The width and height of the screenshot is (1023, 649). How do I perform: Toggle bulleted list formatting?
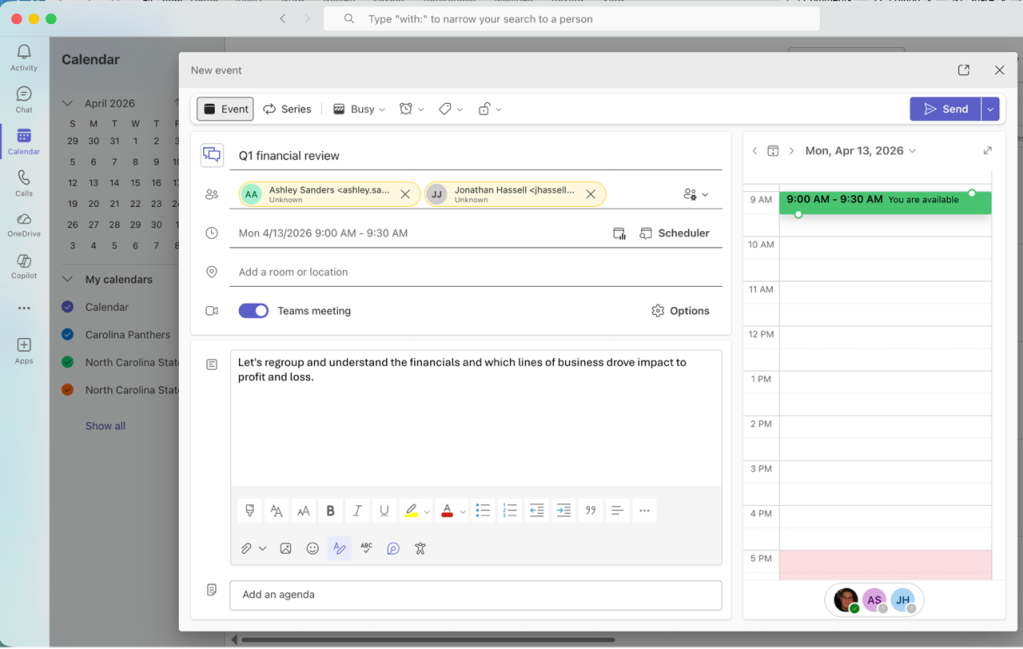[483, 510]
